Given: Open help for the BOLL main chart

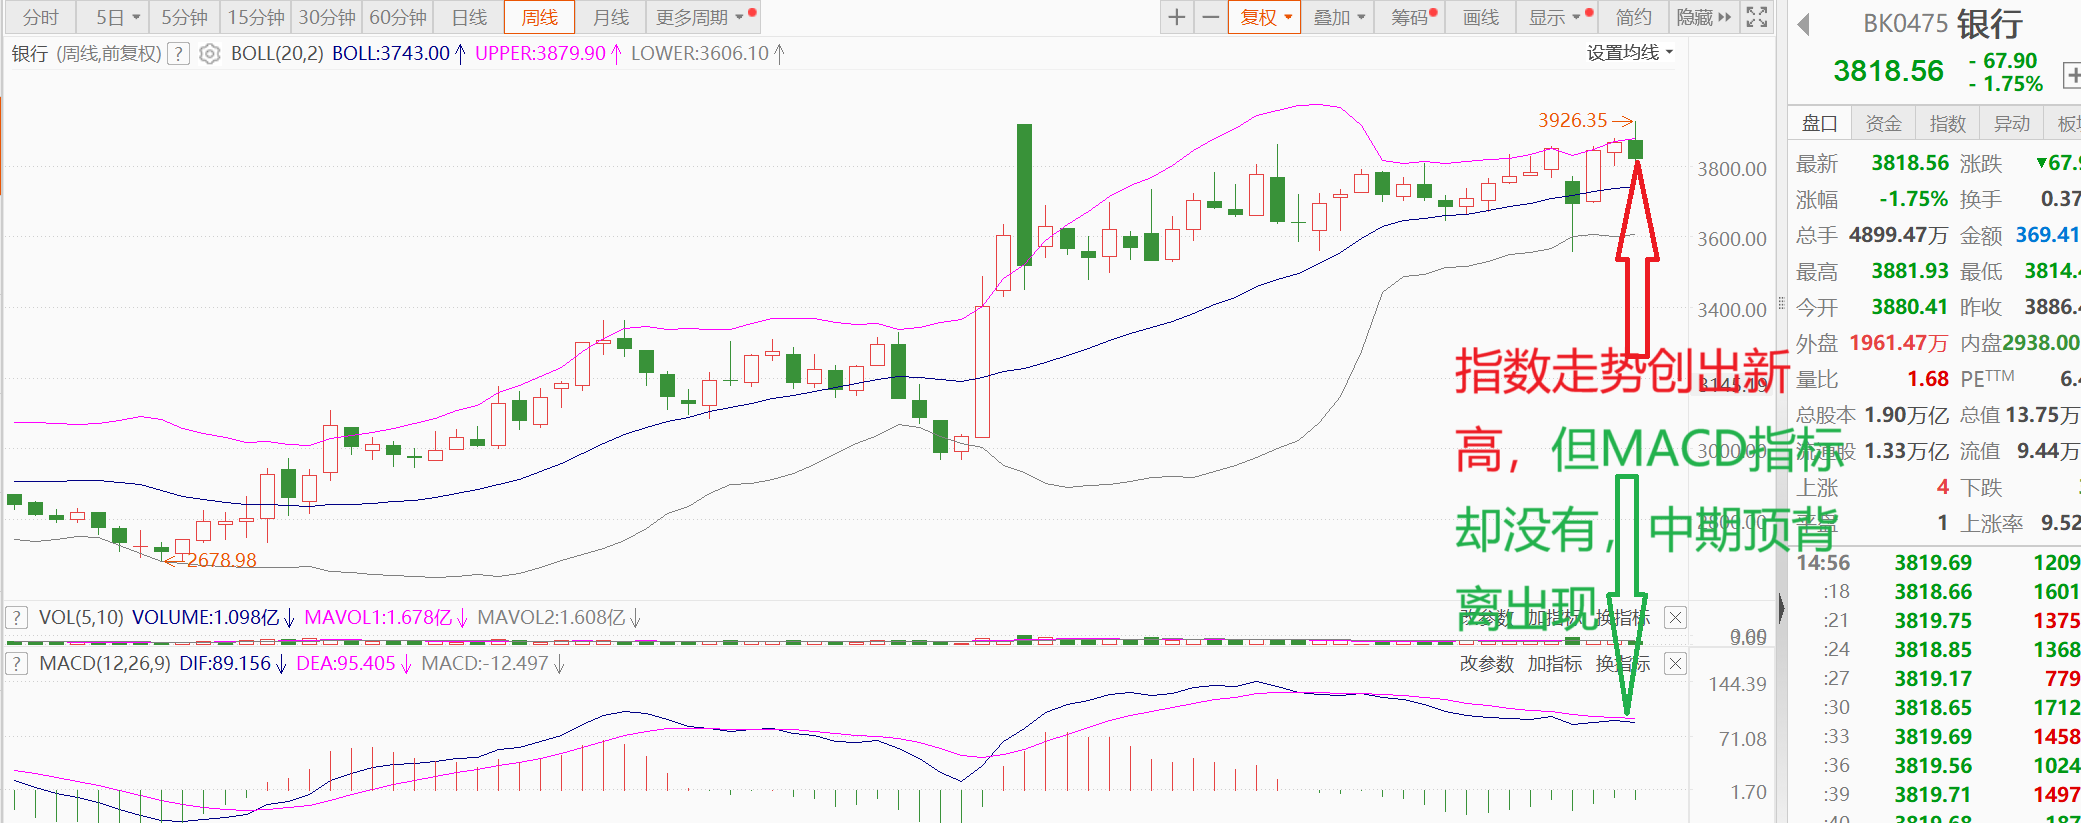Looking at the screenshot, I should [178, 54].
